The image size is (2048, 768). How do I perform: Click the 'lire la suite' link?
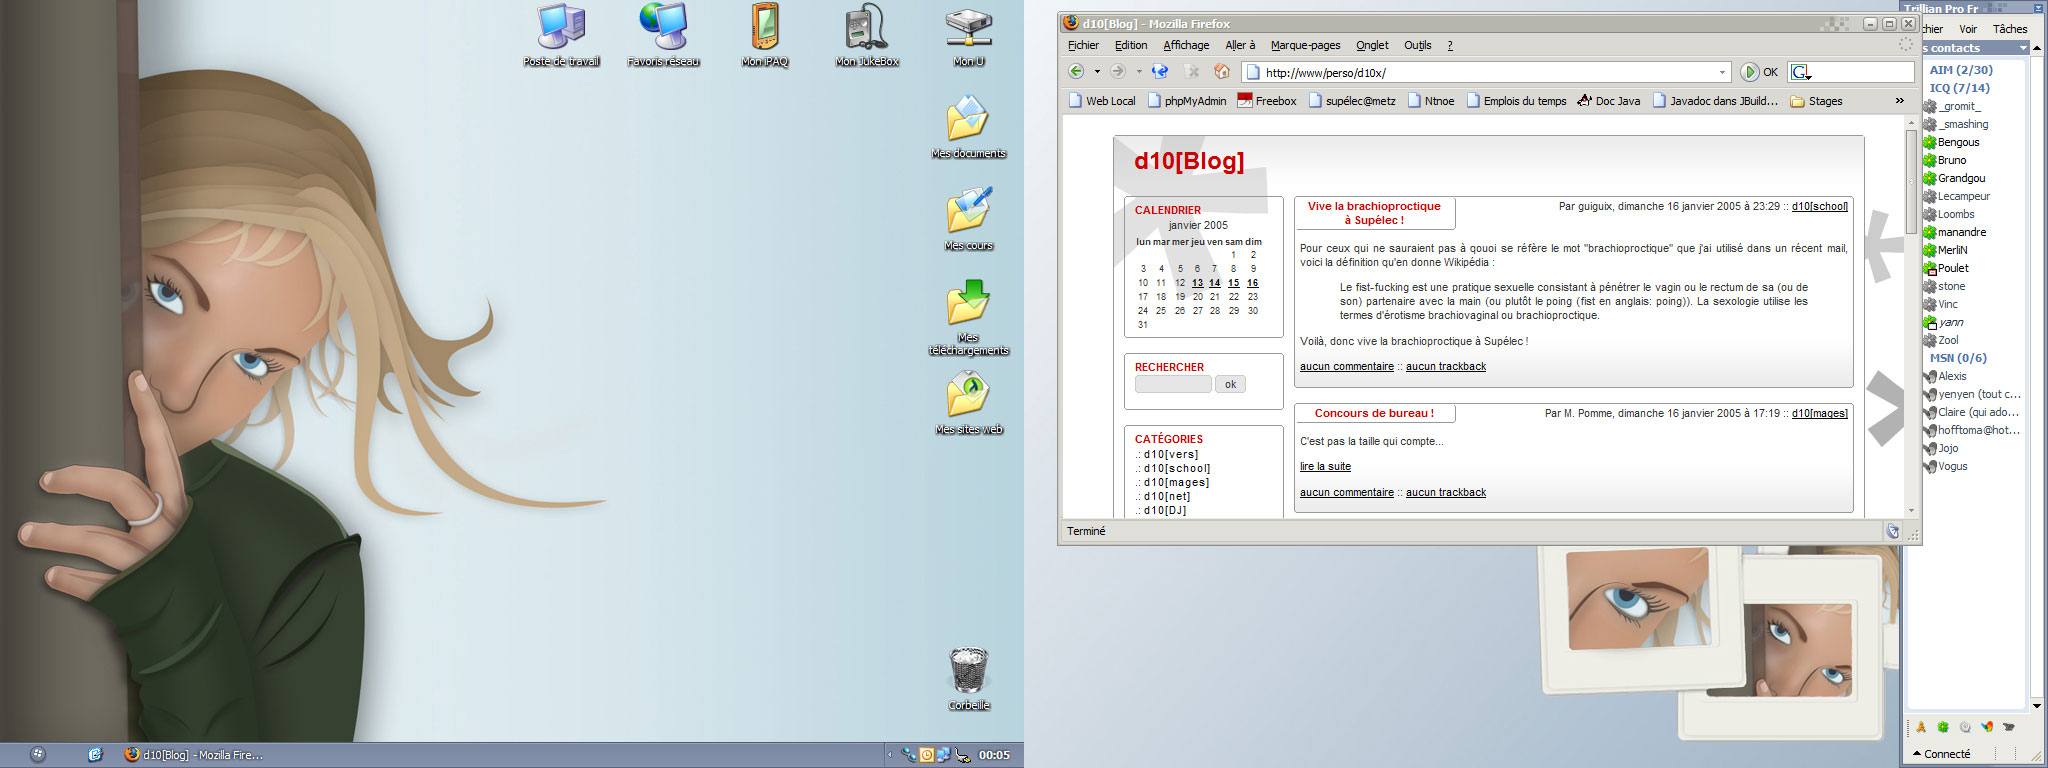click(1325, 466)
